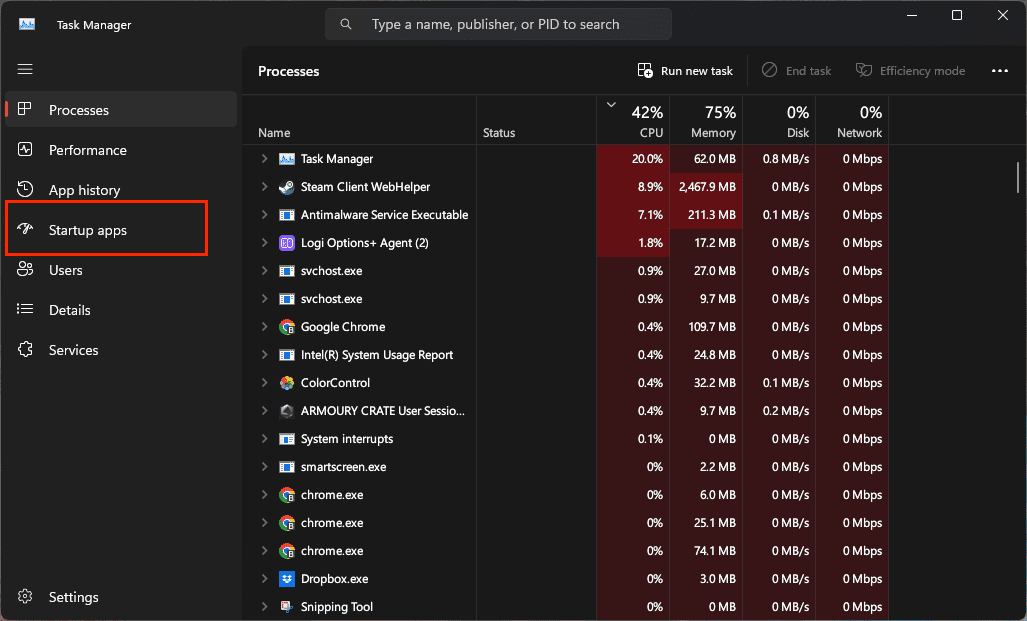Open the Startup apps page

121,229
